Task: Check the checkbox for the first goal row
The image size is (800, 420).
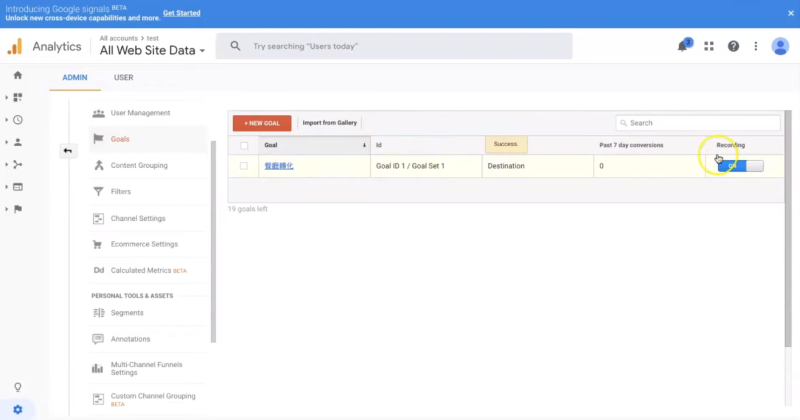Action: pos(244,166)
